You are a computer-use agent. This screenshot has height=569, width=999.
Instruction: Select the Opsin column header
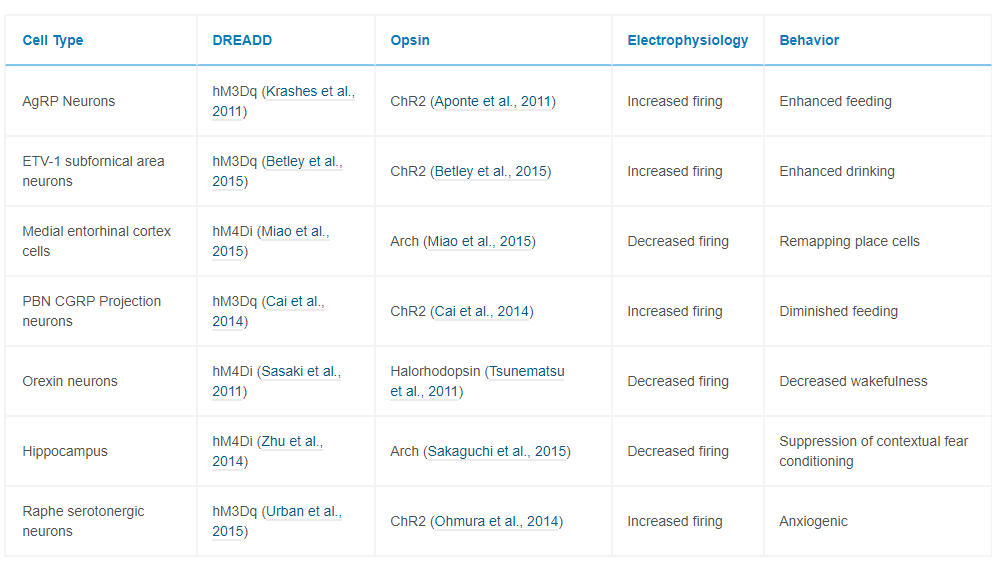click(410, 41)
